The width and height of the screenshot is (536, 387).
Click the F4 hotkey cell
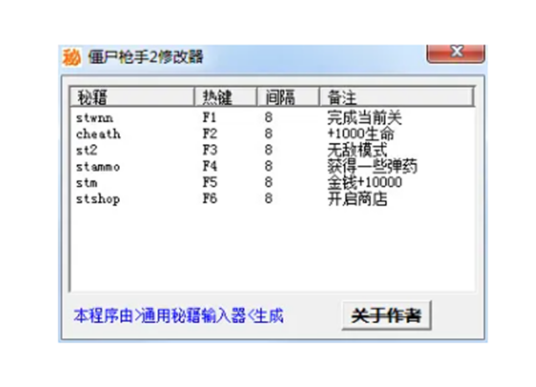click(x=210, y=166)
